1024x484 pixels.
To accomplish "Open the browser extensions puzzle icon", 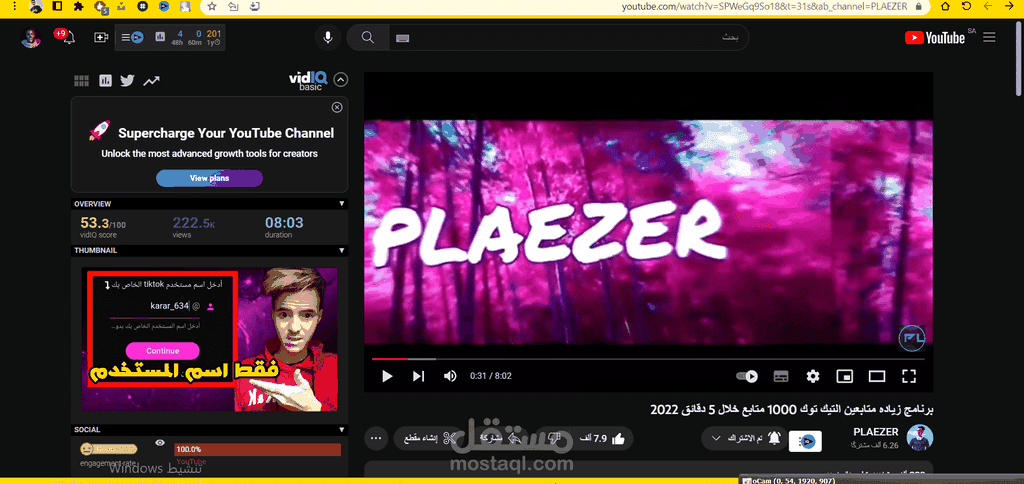I will (x=79, y=7).
